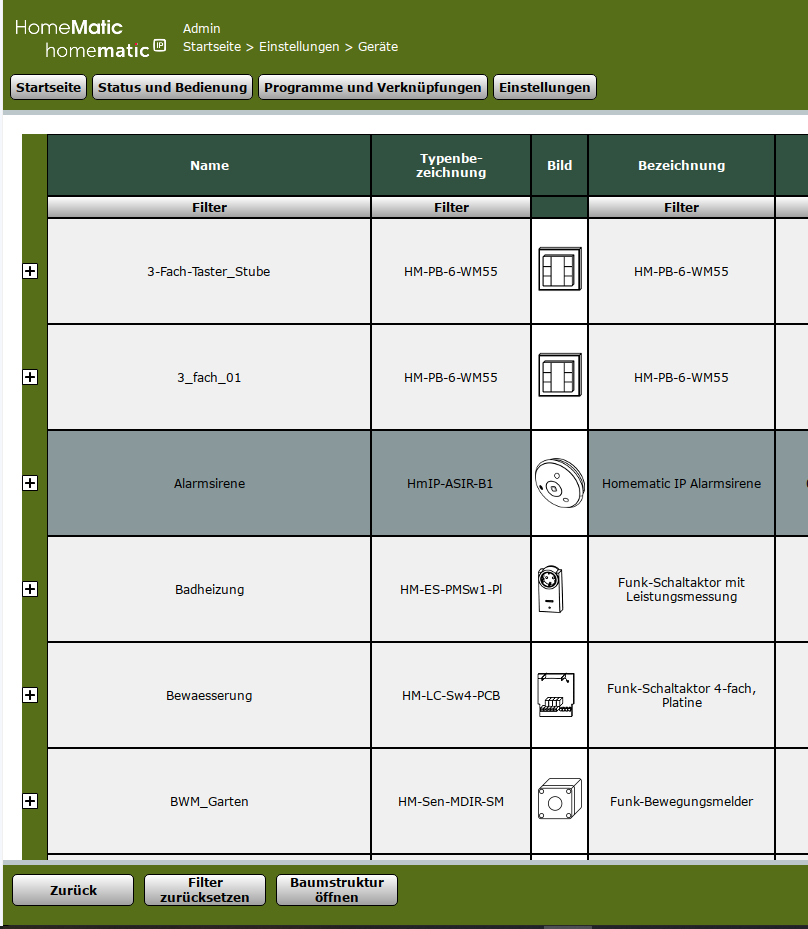This screenshot has height=929, width=808.
Task: Click Funk-Schaltaktor mit Leistungsmessung description
Action: point(681,590)
